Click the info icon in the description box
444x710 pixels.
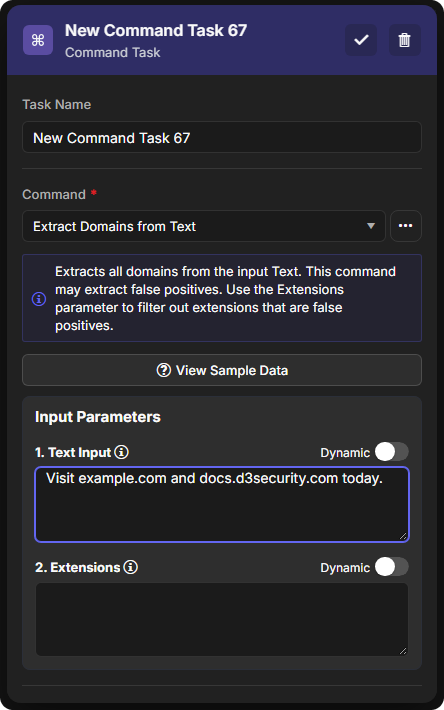pyautogui.click(x=39, y=298)
